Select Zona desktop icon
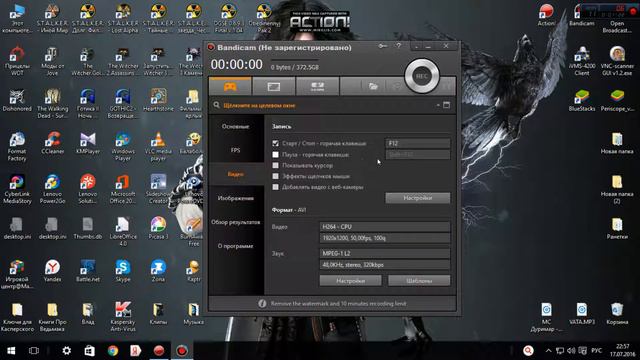 pos(158,271)
